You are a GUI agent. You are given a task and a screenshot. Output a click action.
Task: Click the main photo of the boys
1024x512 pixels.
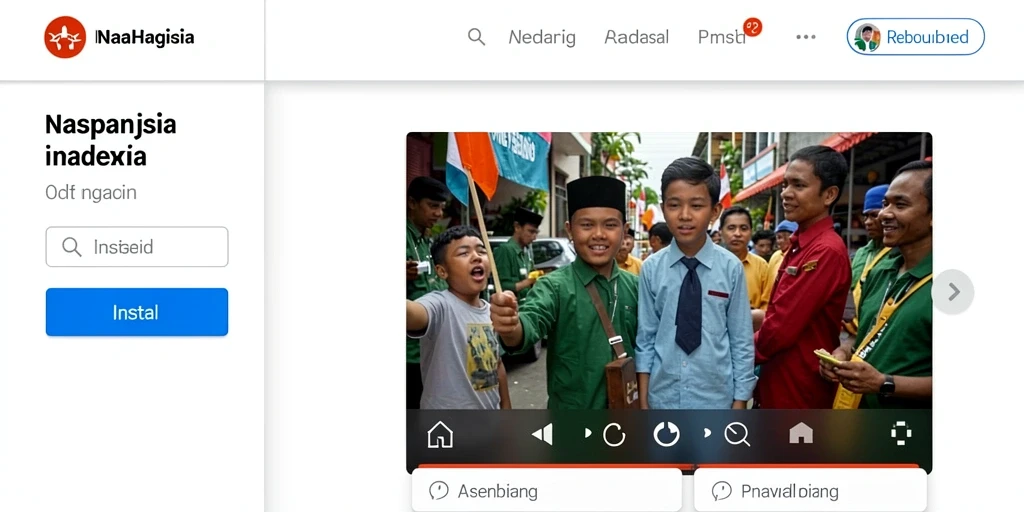[x=669, y=270]
